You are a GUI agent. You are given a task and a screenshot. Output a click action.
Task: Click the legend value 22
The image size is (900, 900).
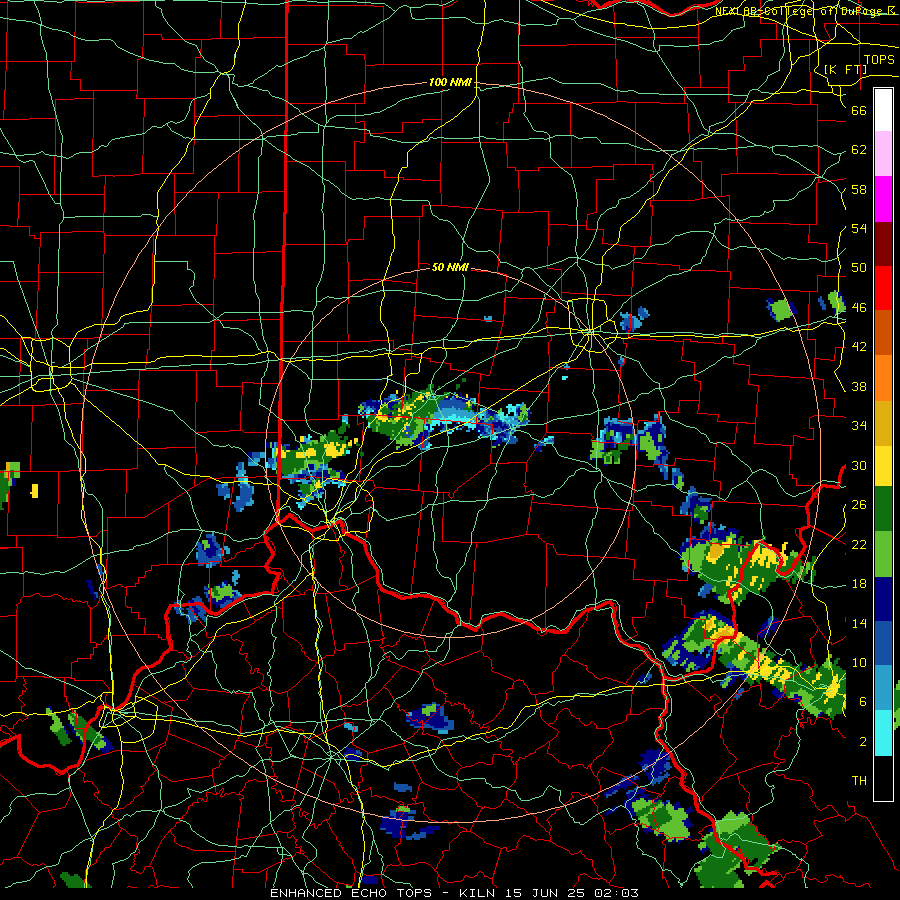click(x=859, y=544)
